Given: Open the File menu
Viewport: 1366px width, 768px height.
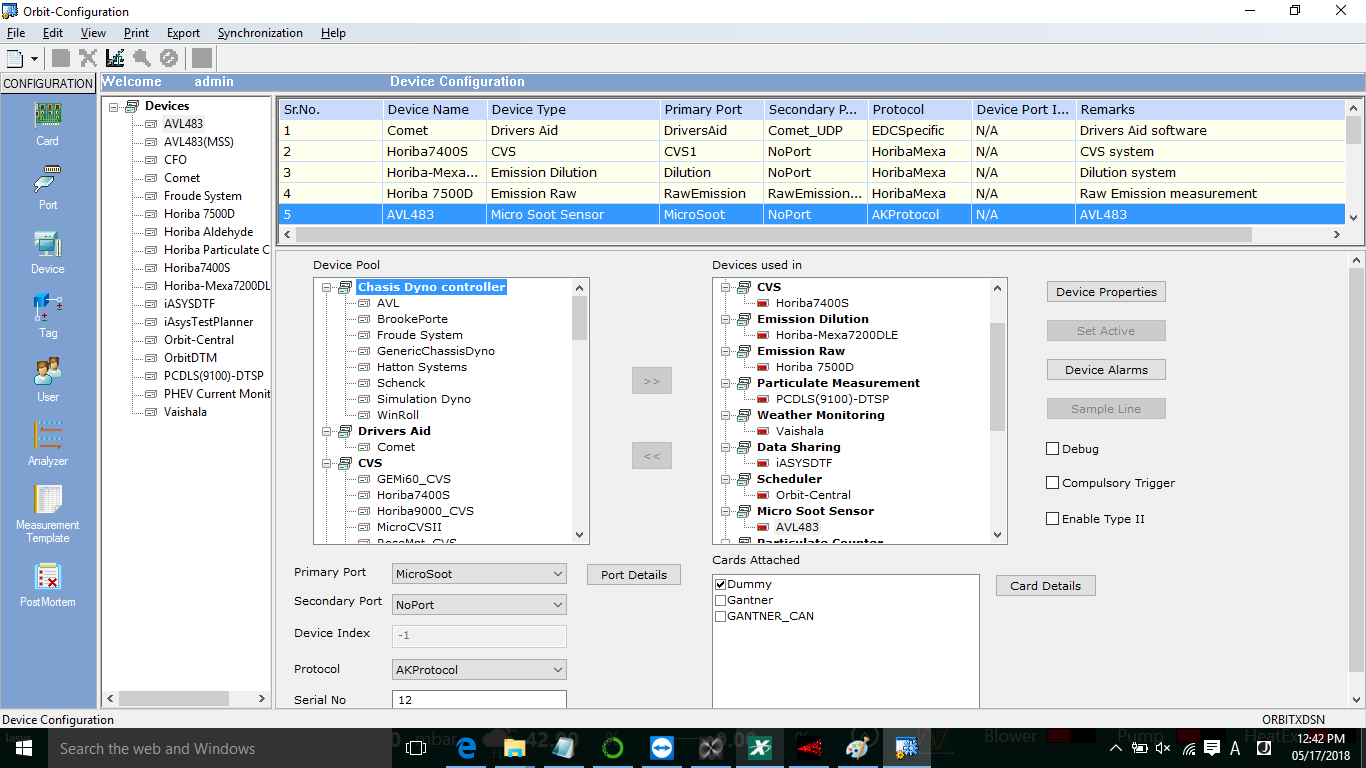Looking at the screenshot, I should coord(16,33).
